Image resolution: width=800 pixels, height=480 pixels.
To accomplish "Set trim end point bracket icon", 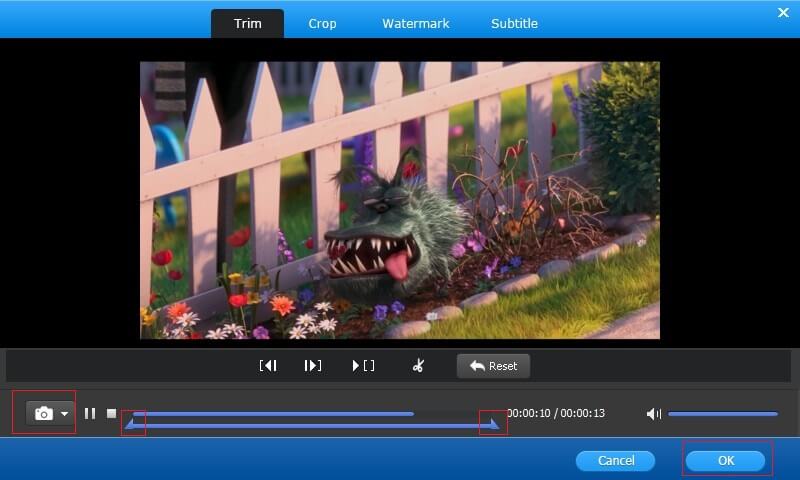I will coord(313,366).
